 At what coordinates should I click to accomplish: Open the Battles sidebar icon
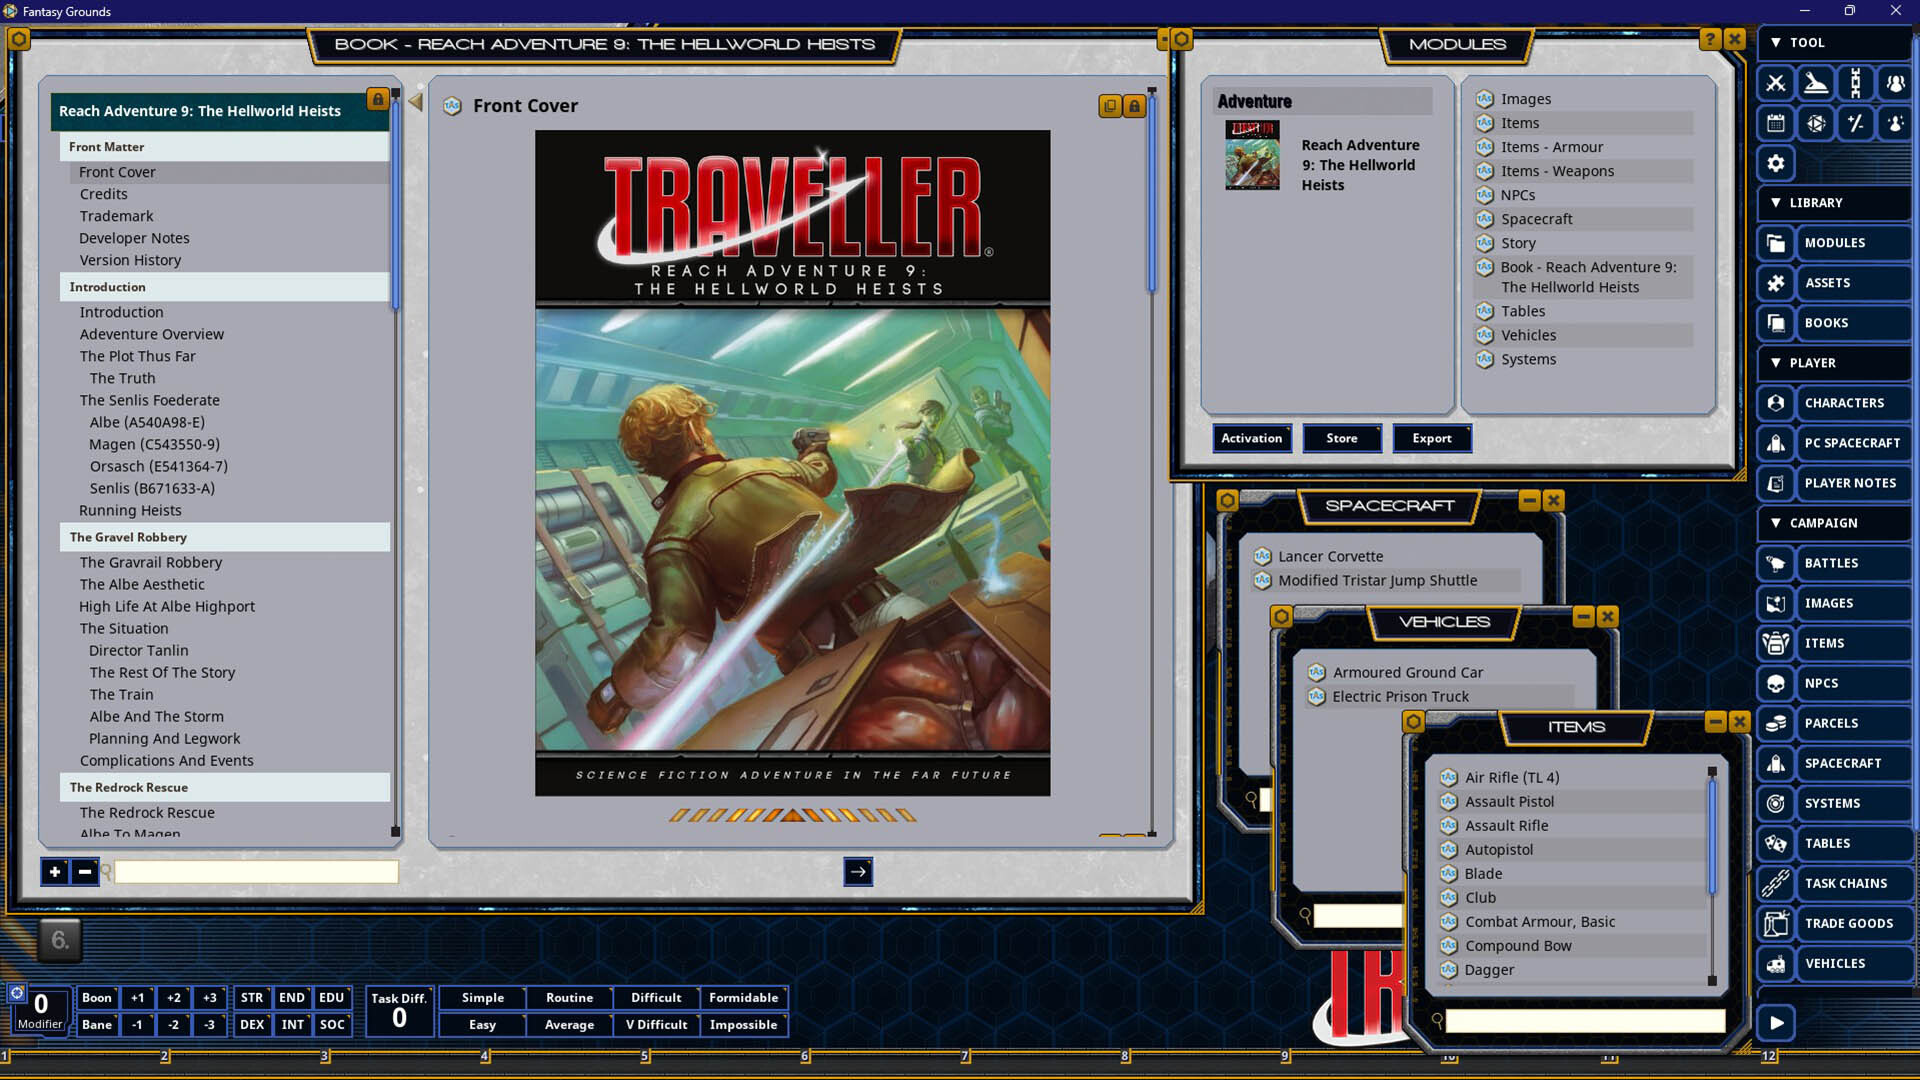1776,563
